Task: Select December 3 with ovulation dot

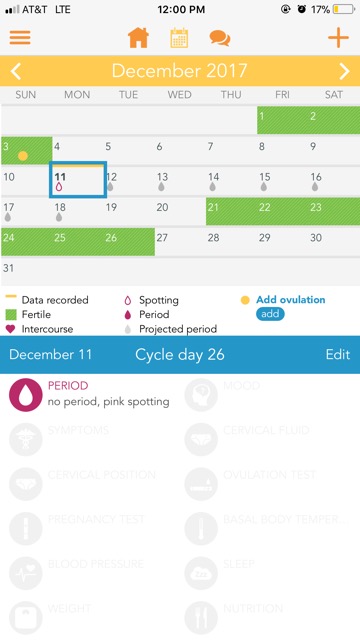Action: coord(27,151)
